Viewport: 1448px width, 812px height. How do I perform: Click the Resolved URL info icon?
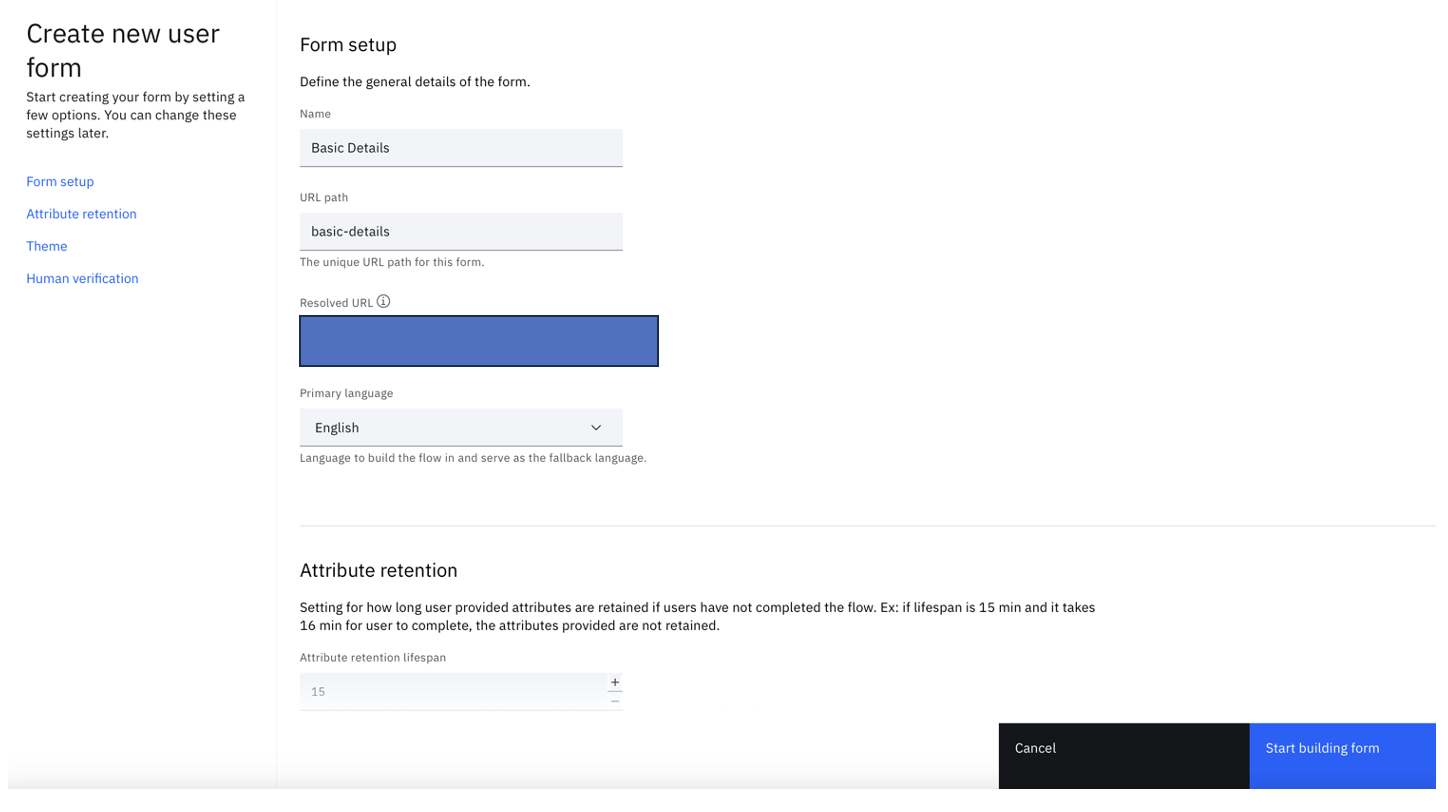click(383, 301)
